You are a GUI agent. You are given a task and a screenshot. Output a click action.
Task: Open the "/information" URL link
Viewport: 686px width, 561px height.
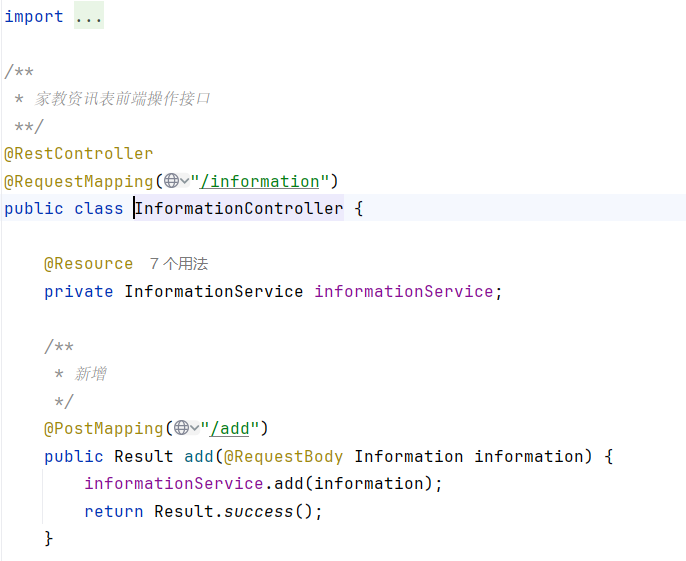260,181
